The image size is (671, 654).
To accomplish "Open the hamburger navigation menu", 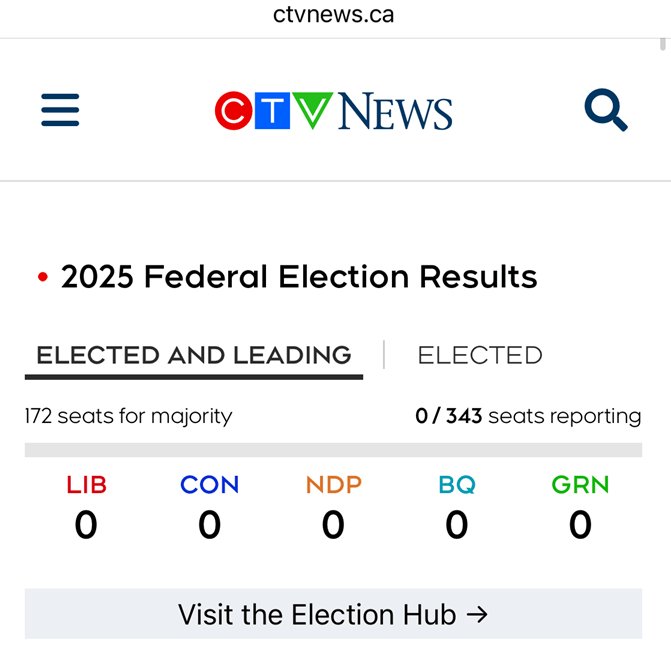I will [60, 110].
